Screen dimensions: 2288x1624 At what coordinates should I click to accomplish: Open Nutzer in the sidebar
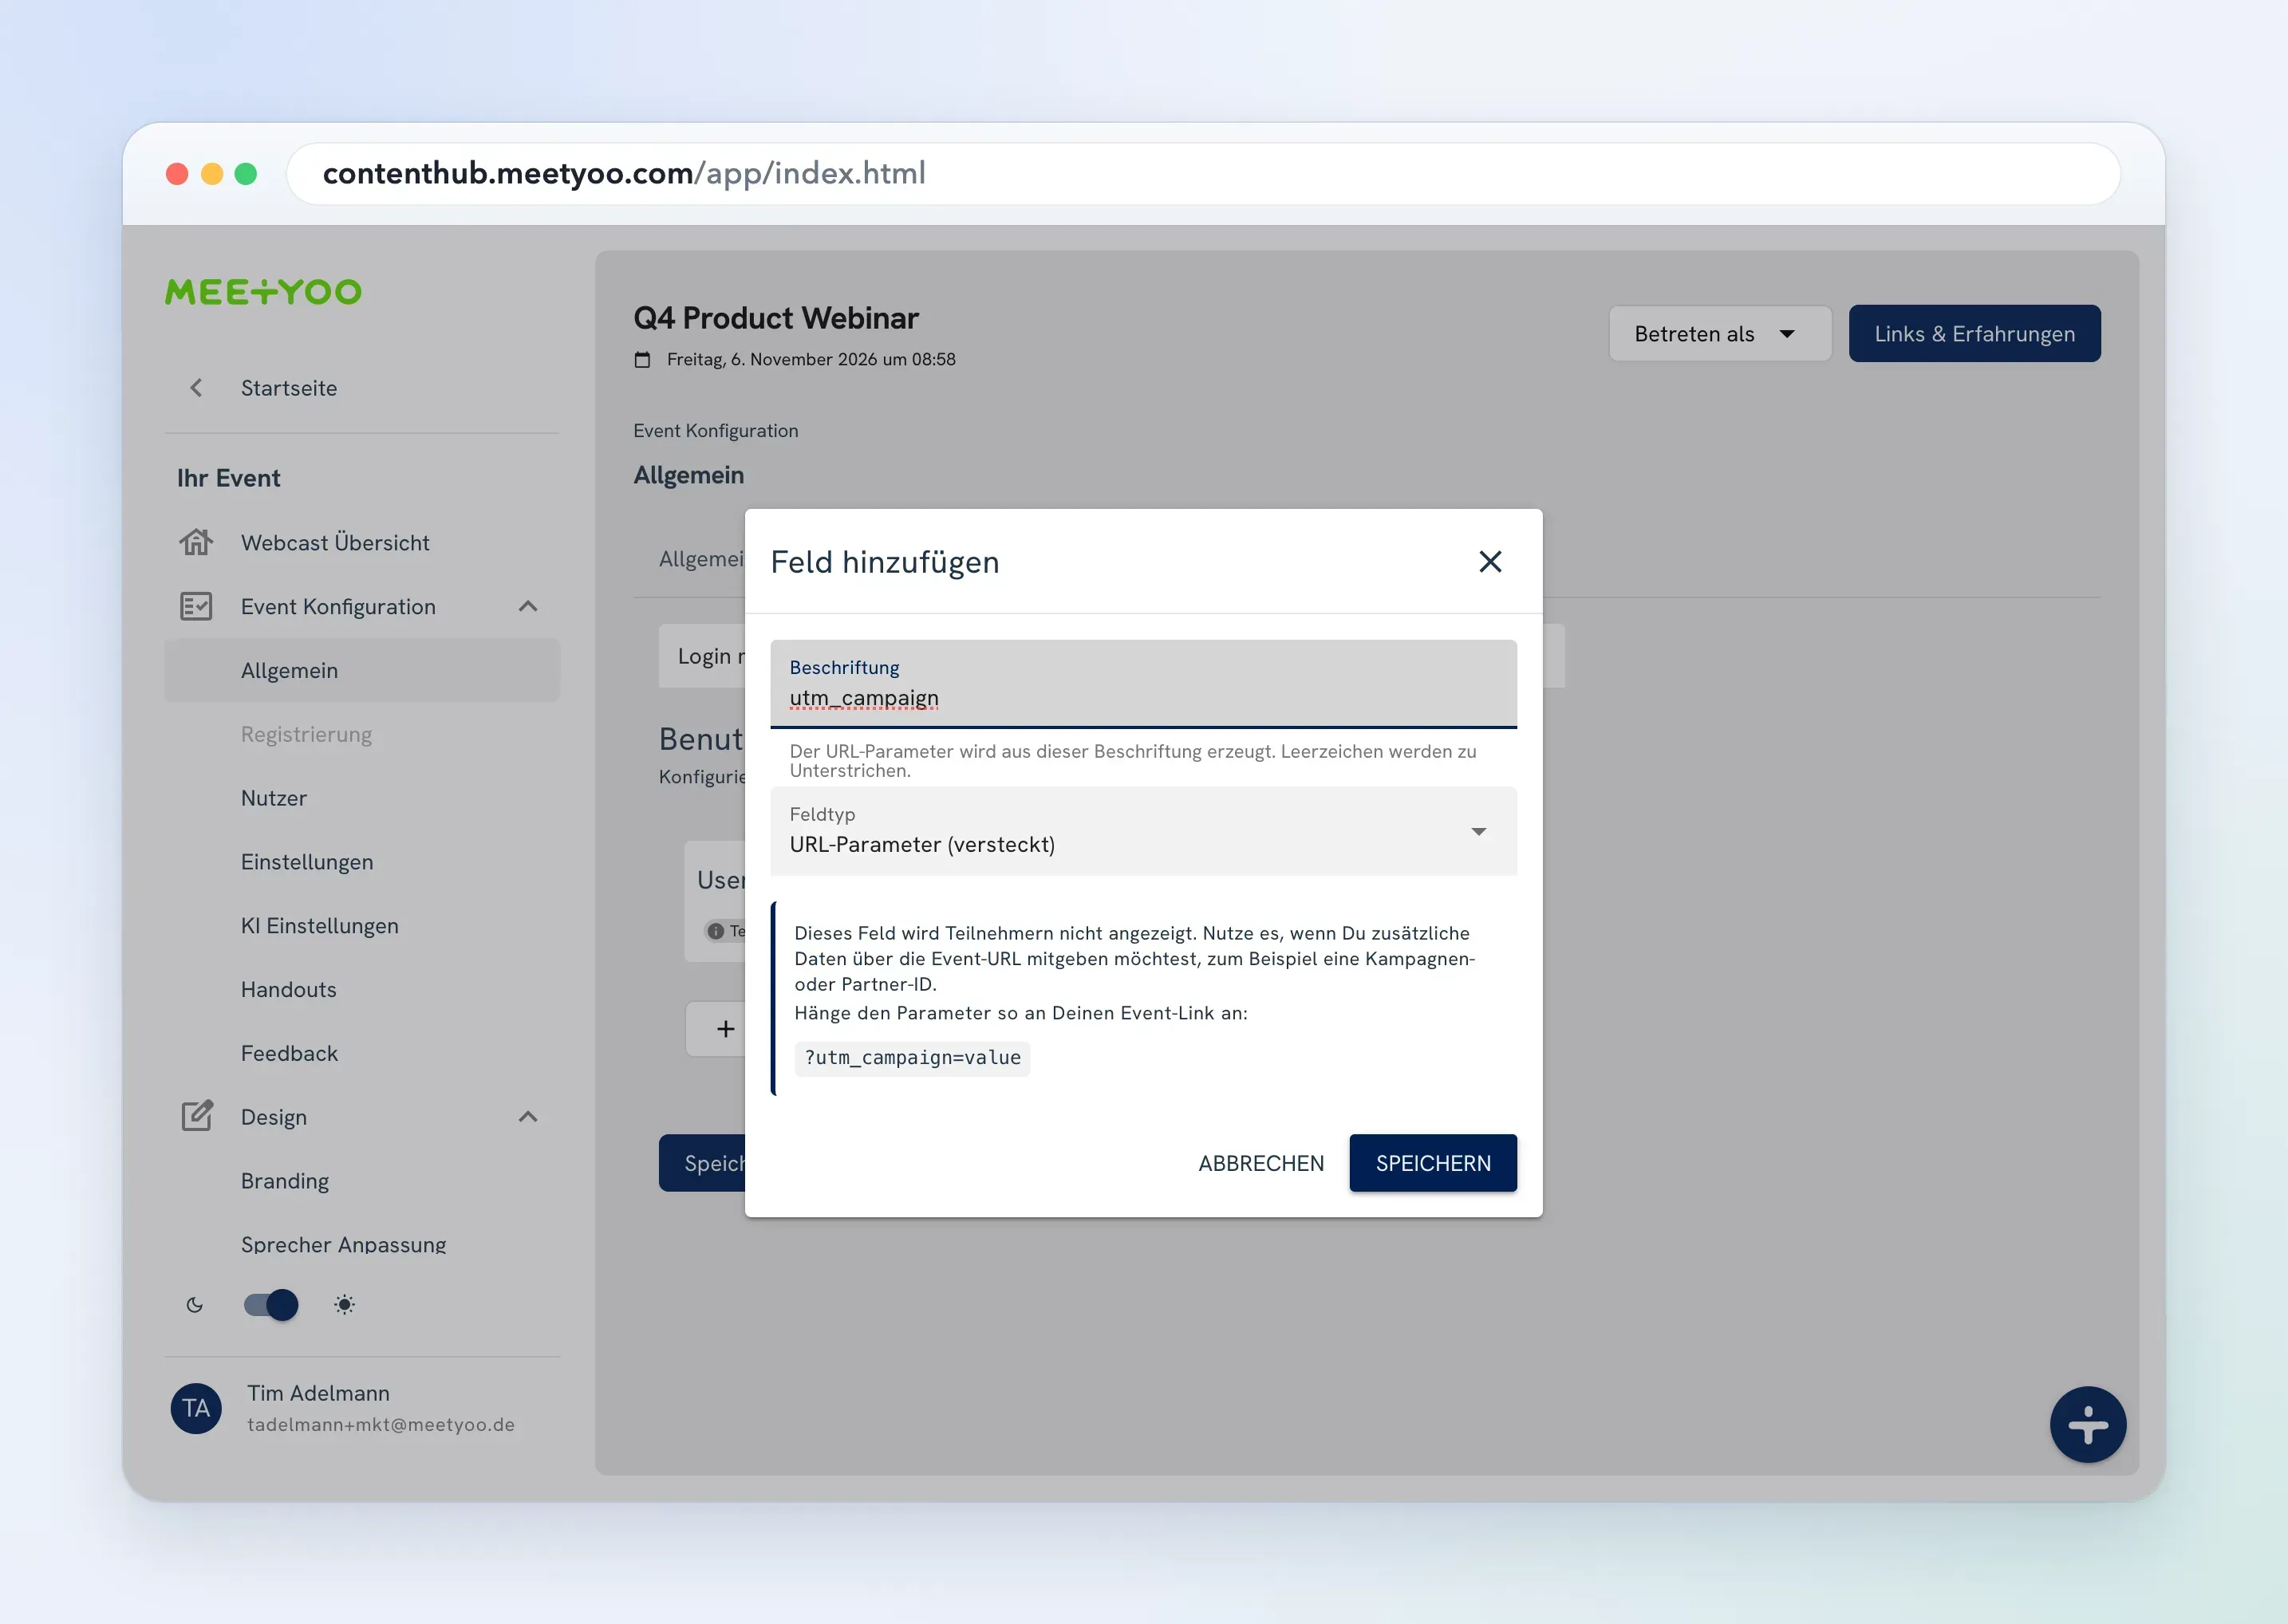pos(274,798)
